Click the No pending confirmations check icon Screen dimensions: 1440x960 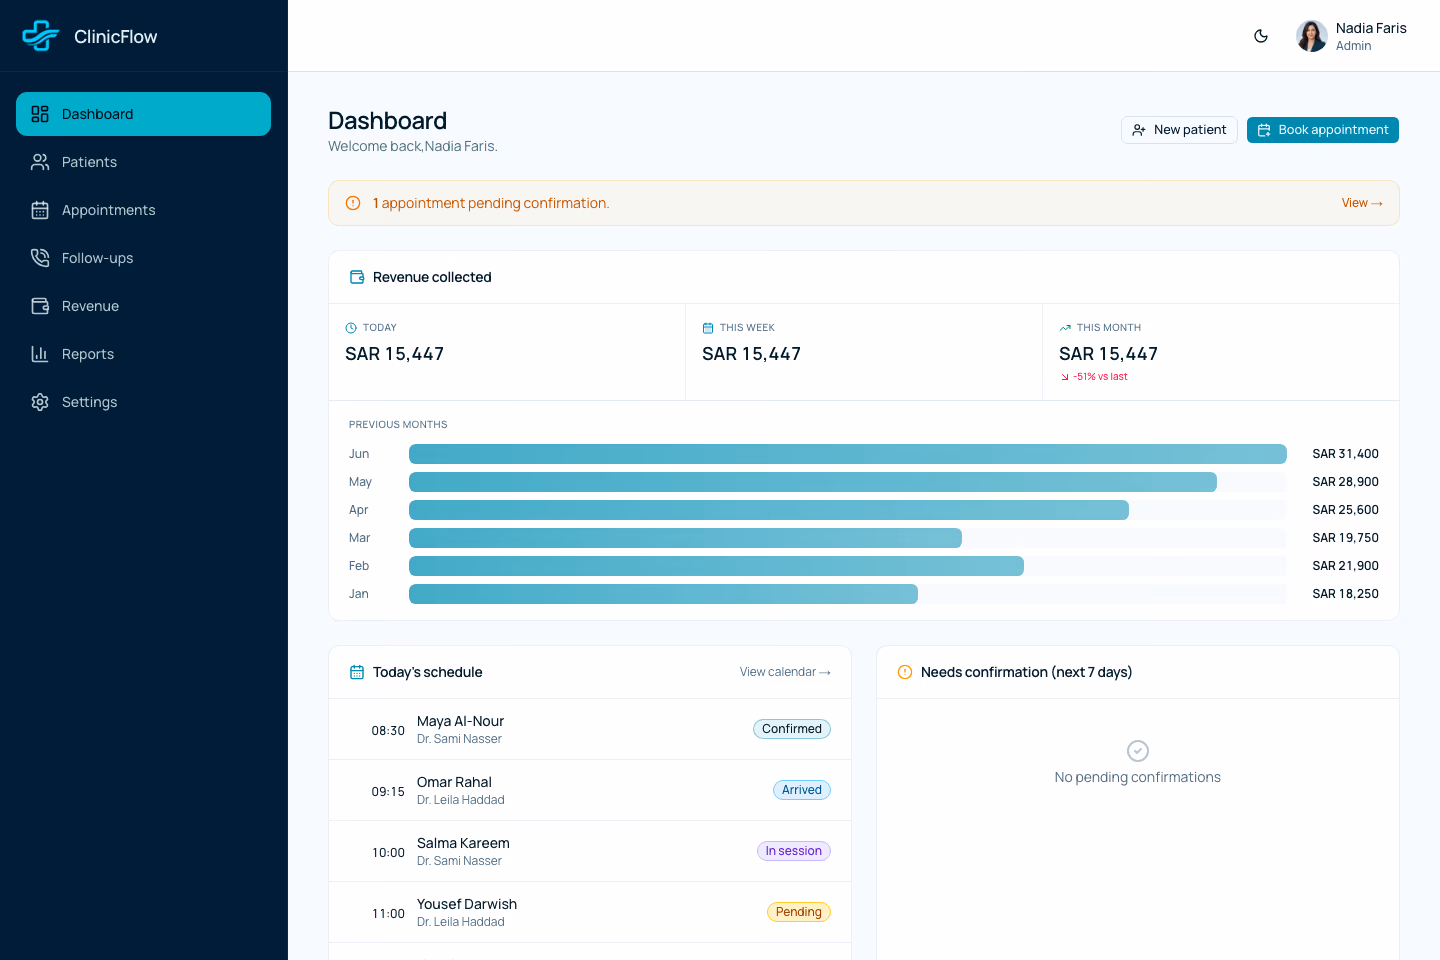pyautogui.click(x=1138, y=751)
